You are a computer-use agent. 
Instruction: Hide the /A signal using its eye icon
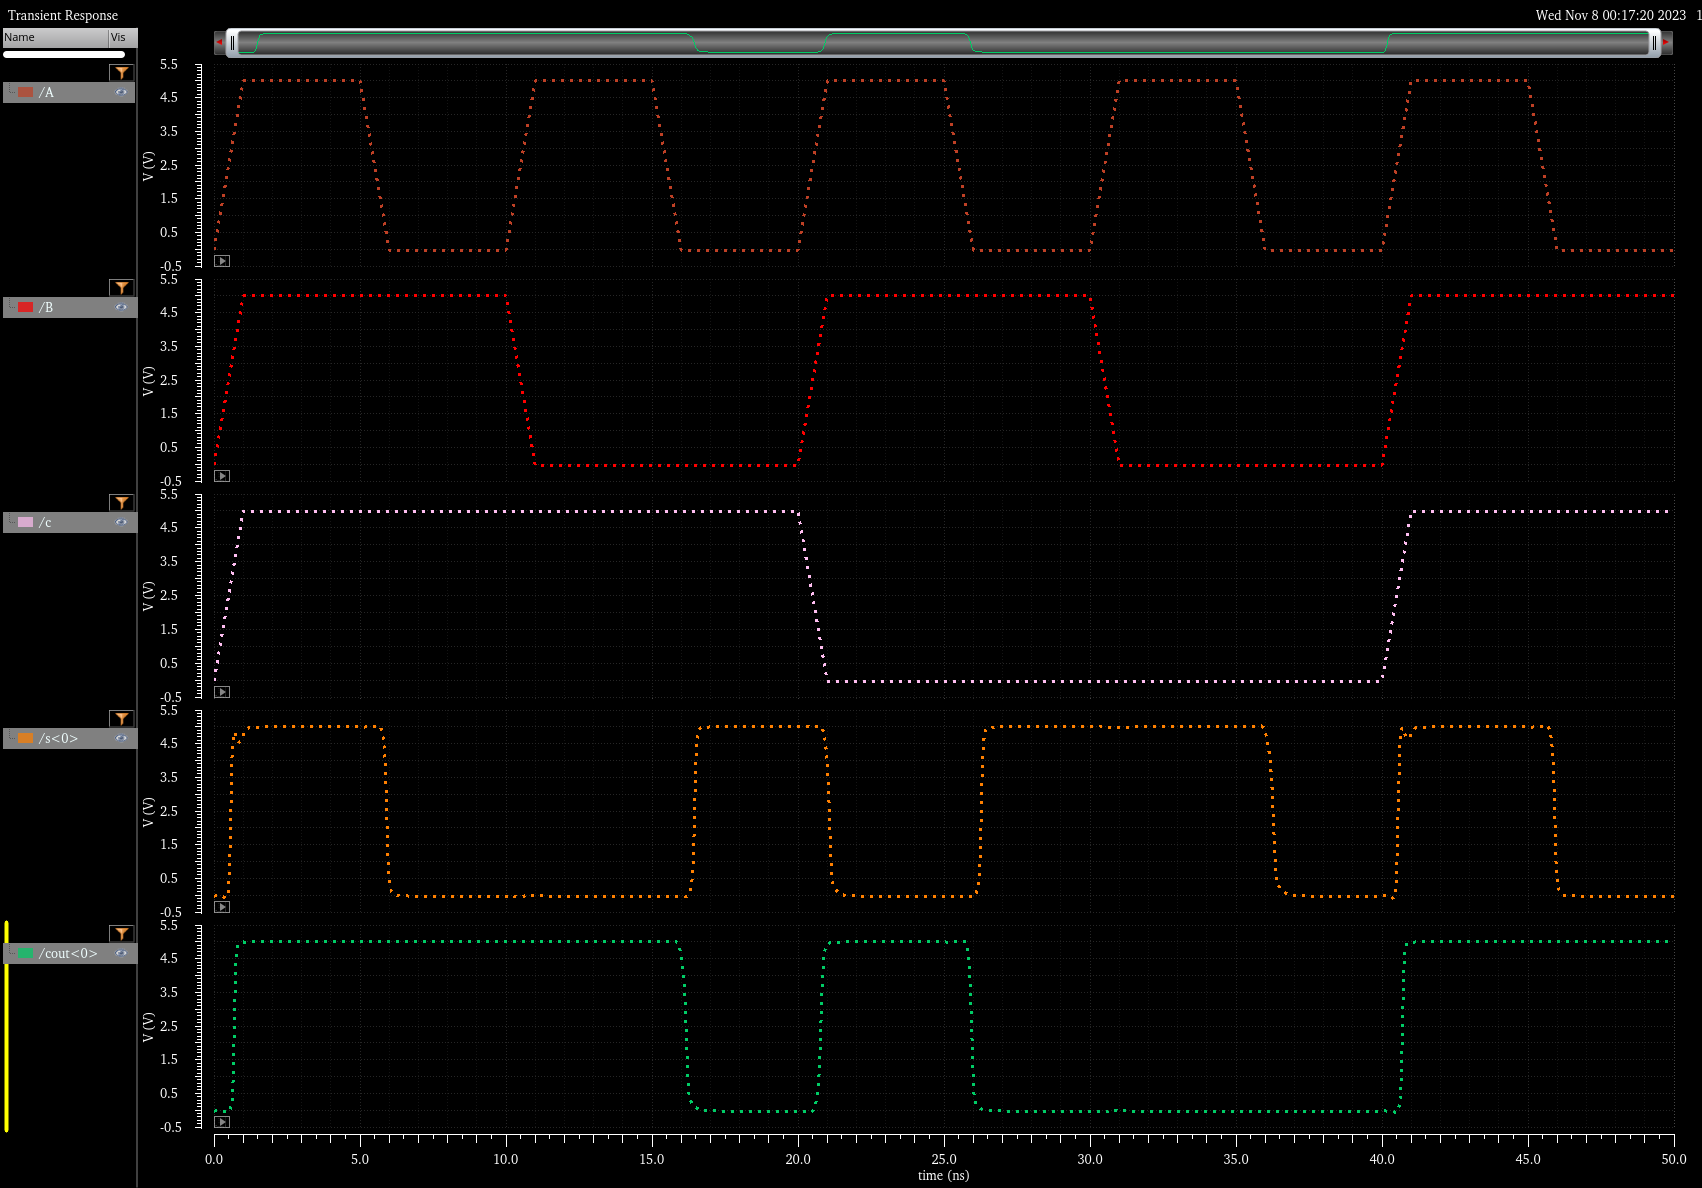pos(121,92)
